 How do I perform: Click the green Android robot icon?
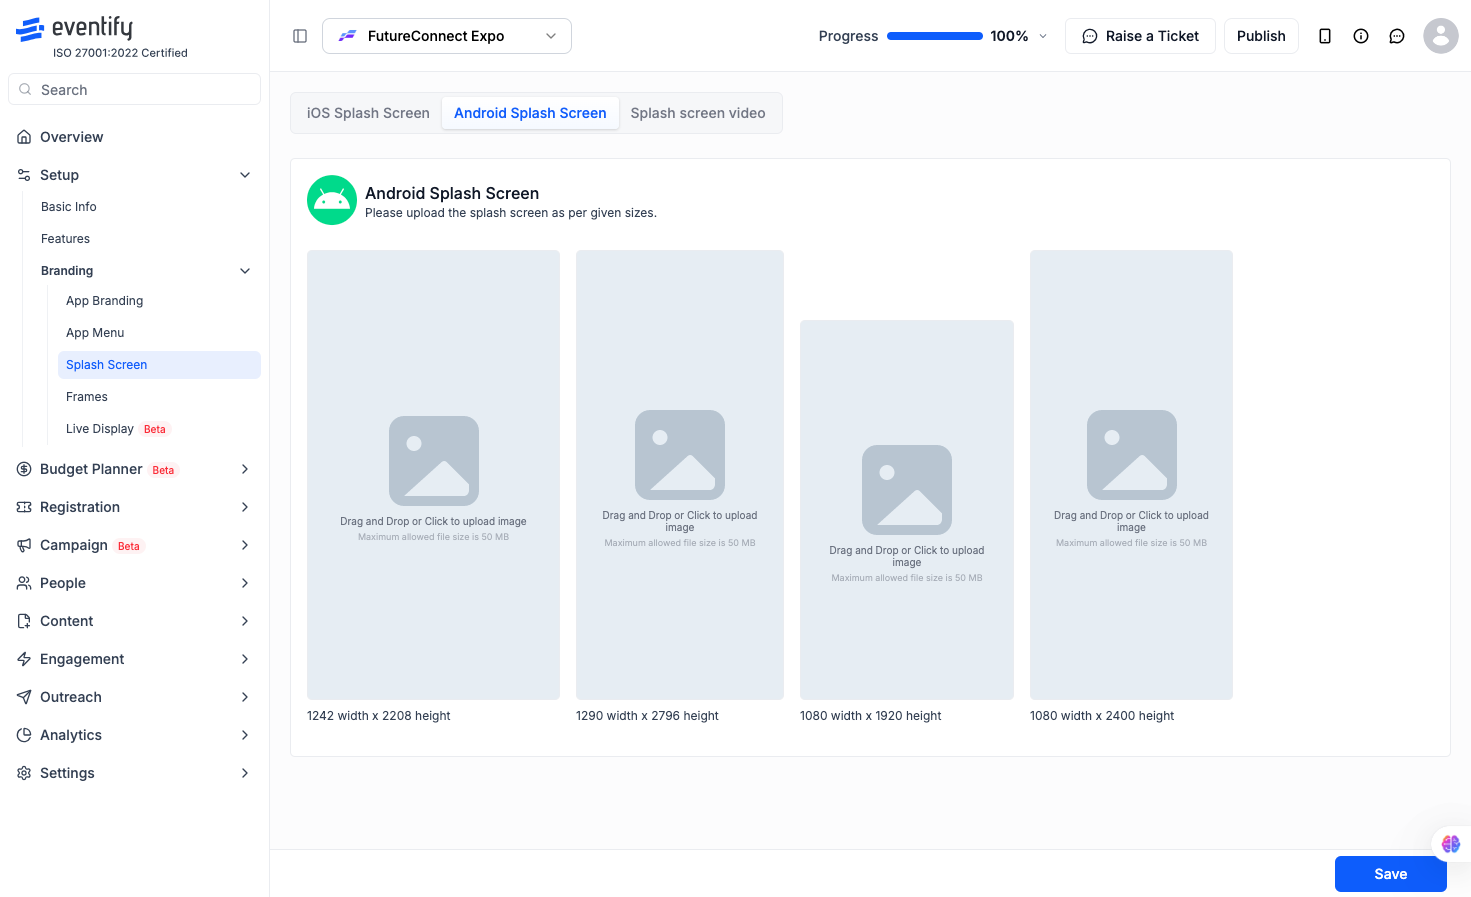pyautogui.click(x=332, y=200)
